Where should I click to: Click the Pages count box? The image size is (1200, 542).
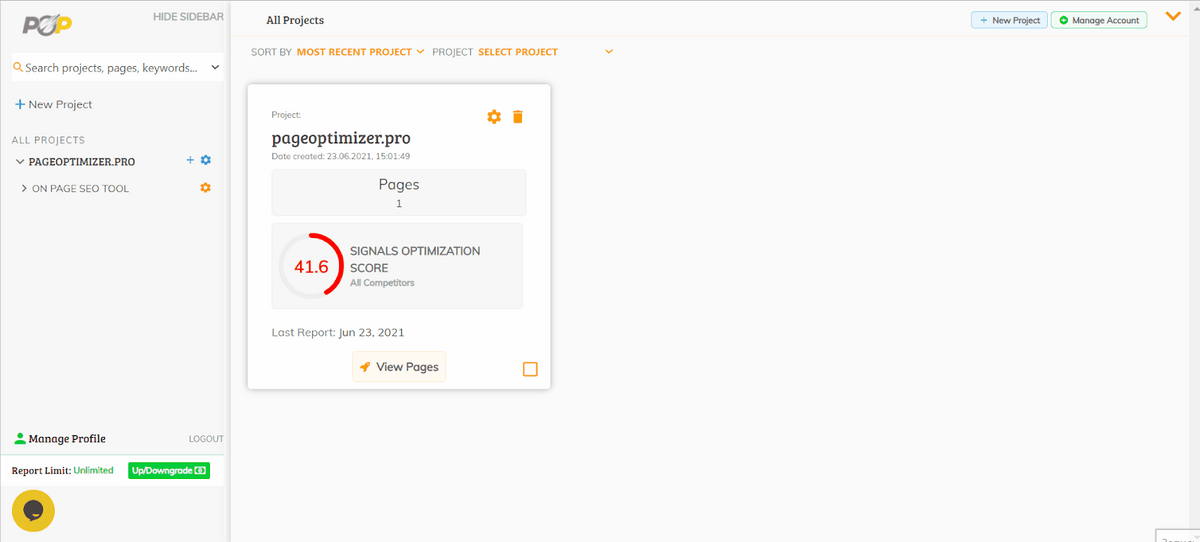pyautogui.click(x=399, y=192)
